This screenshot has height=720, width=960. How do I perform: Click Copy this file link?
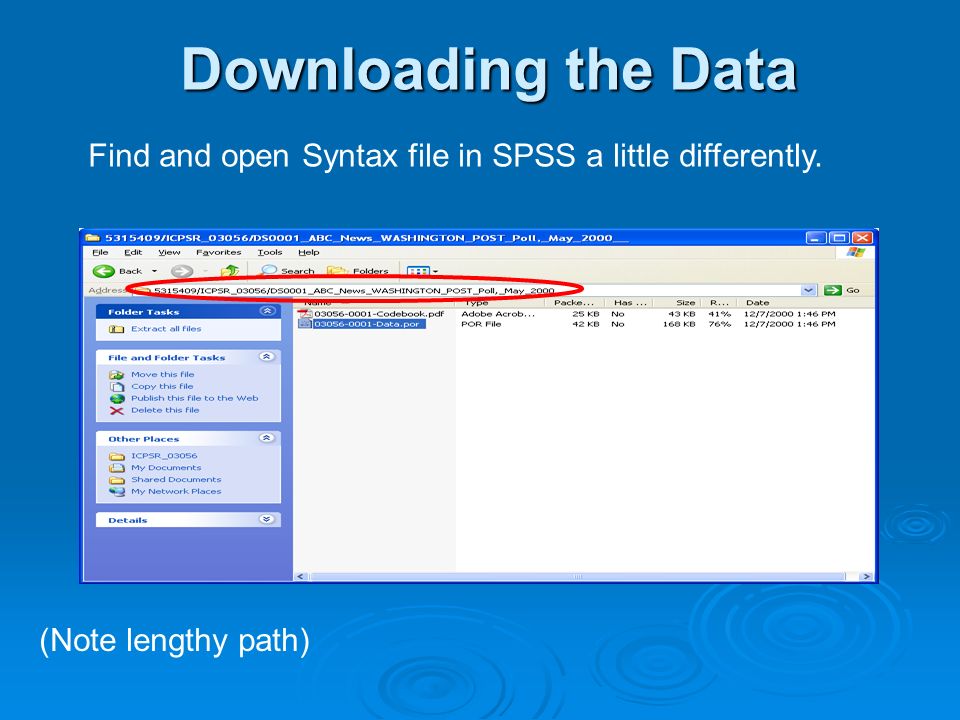coord(162,386)
